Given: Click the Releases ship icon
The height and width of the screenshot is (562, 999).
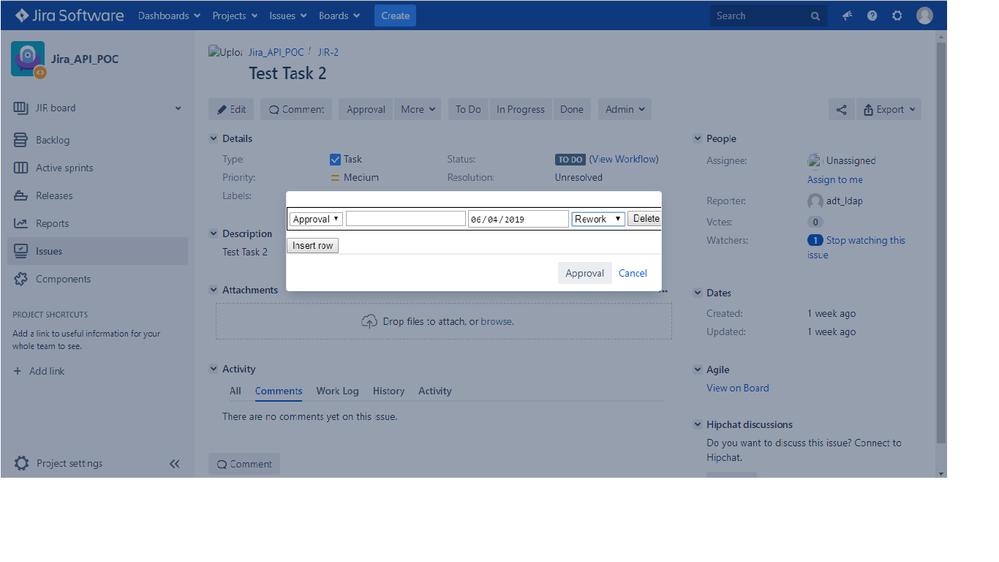Looking at the screenshot, I should tap(20, 196).
